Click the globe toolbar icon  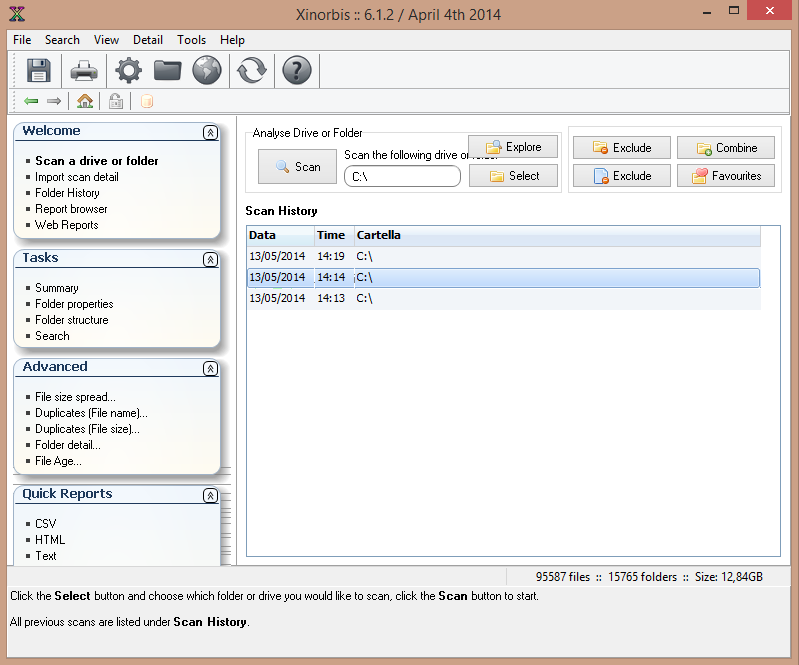coord(207,70)
